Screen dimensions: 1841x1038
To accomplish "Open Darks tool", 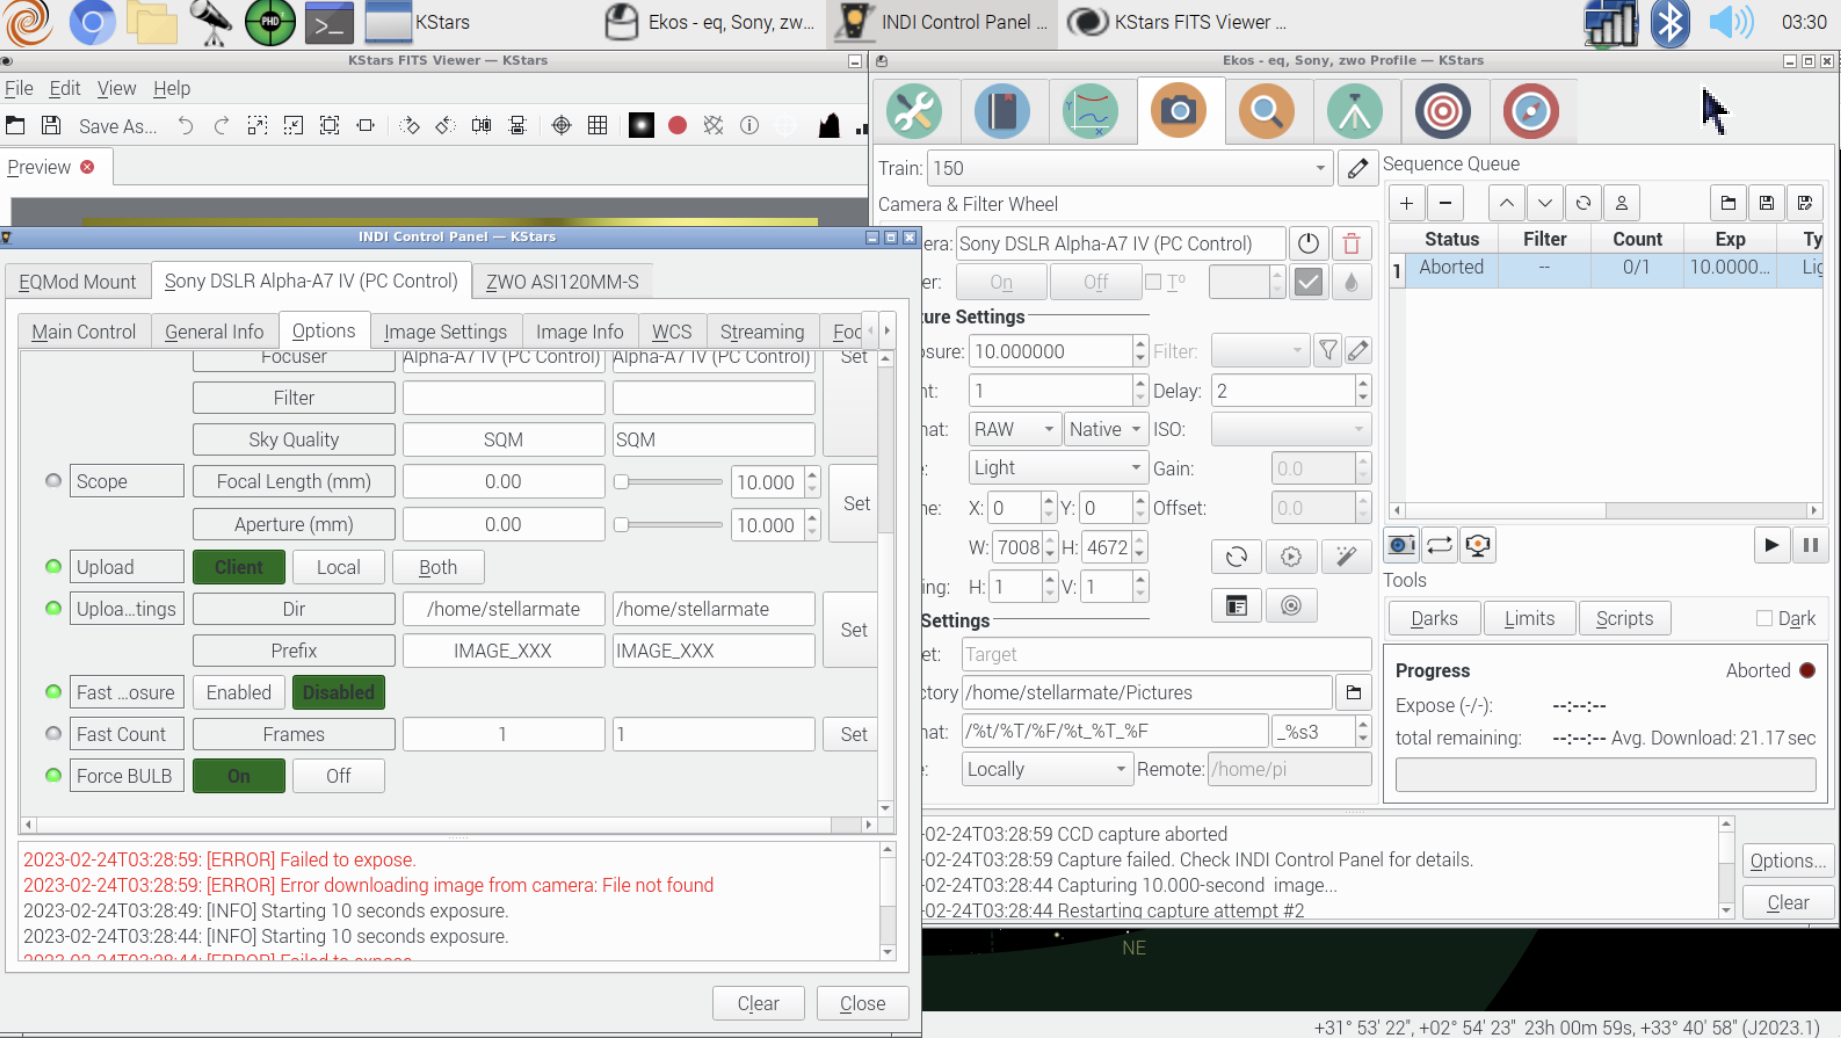I will click(1434, 618).
